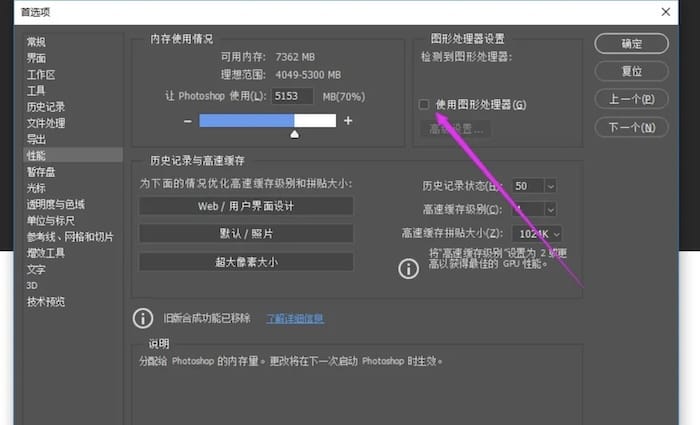The image size is (700, 425).
Task: Click the 确定 button
Action: click(x=631, y=44)
